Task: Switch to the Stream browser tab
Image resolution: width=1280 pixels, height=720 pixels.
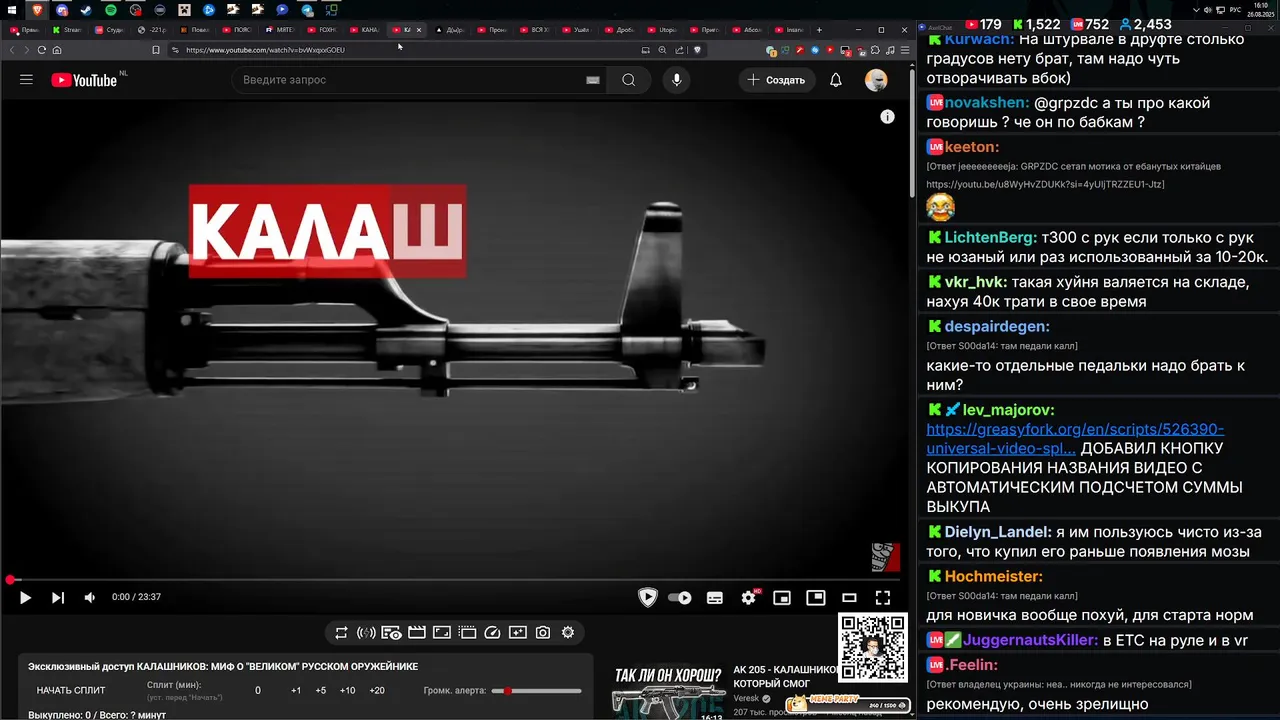Action: (67, 30)
